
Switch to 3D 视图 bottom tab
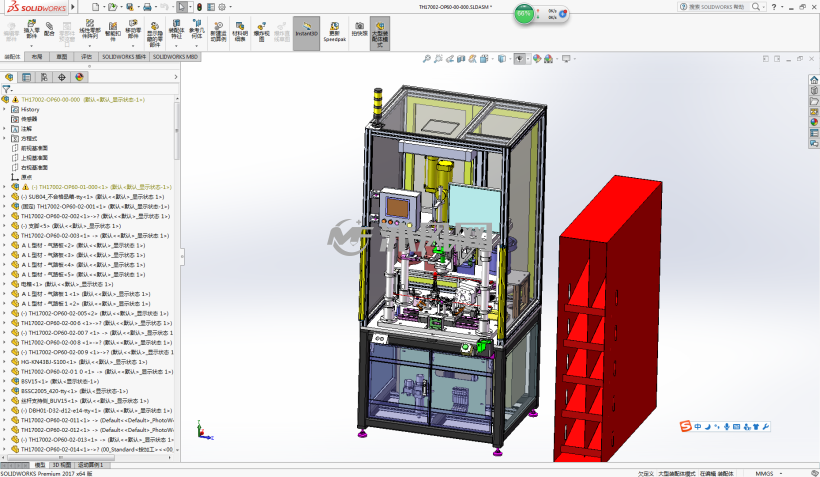click(x=62, y=465)
